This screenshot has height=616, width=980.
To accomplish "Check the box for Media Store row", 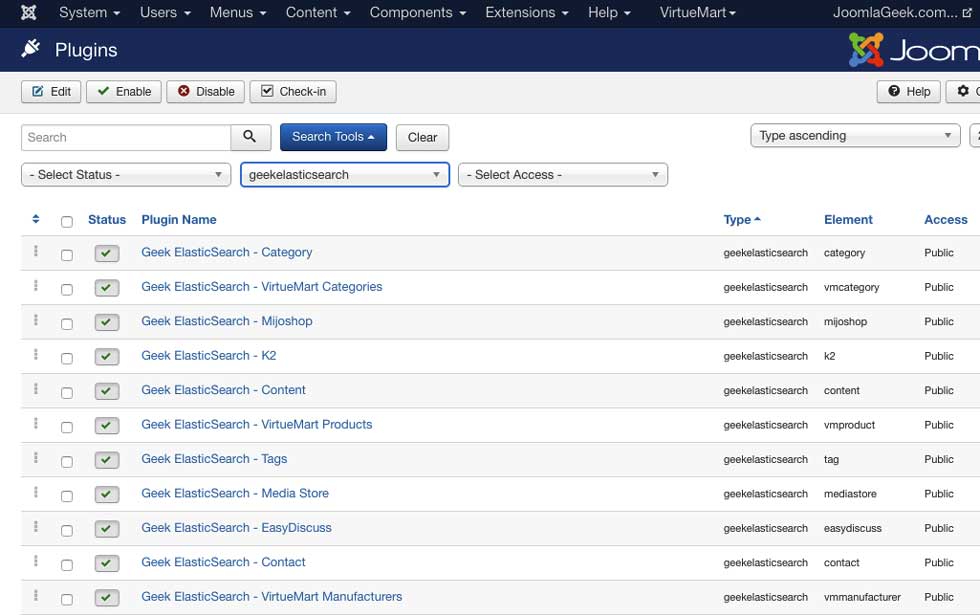I will click(x=67, y=496).
